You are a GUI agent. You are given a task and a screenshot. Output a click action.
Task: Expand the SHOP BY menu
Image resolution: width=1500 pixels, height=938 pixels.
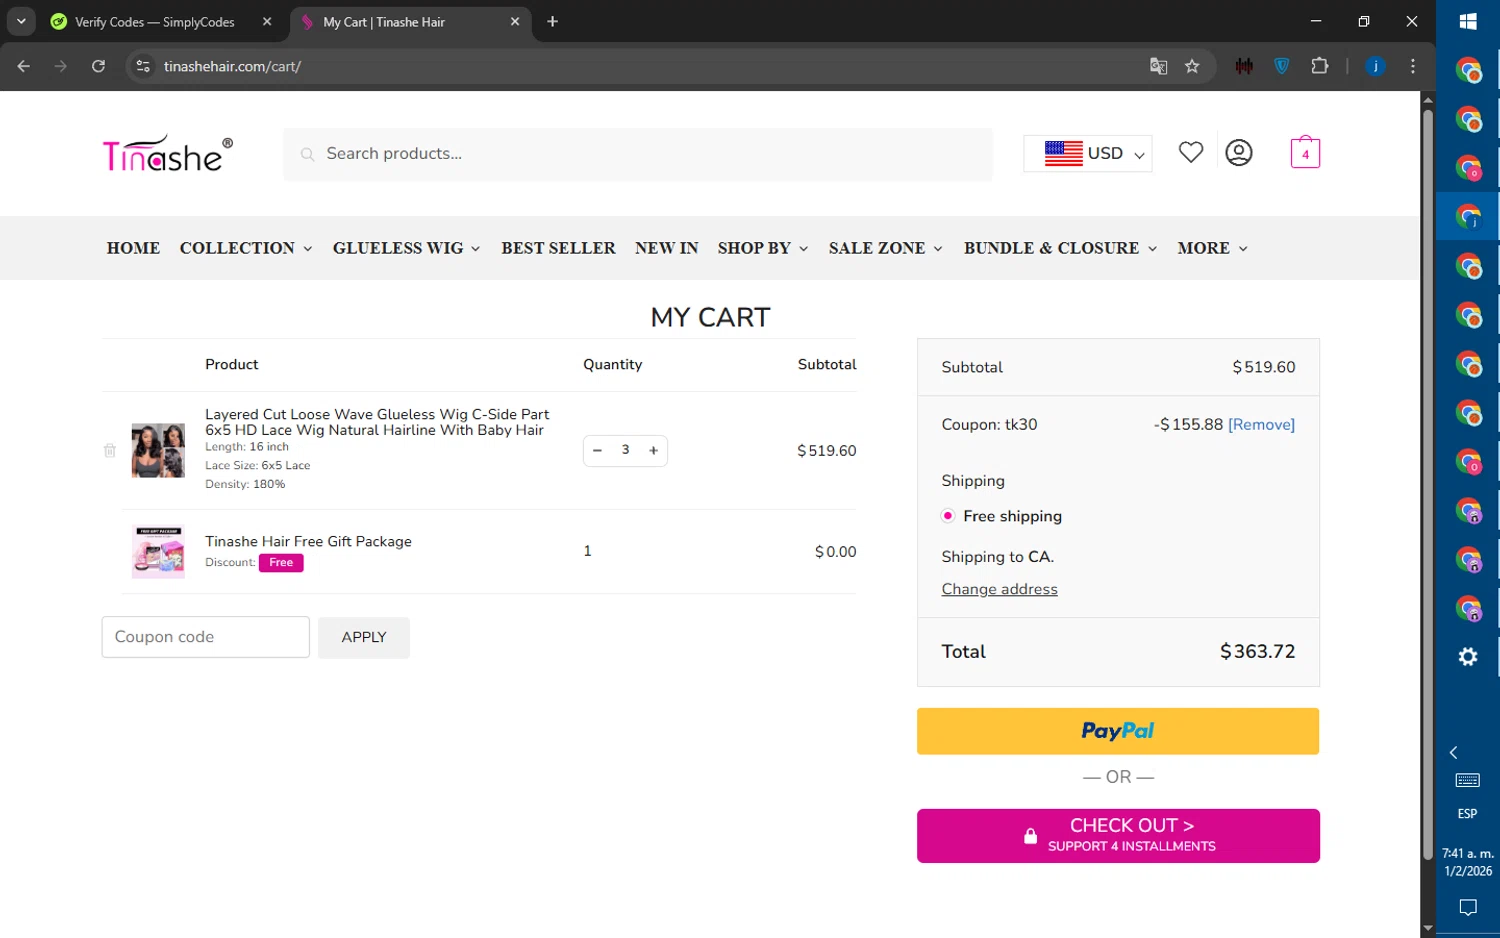coord(763,248)
